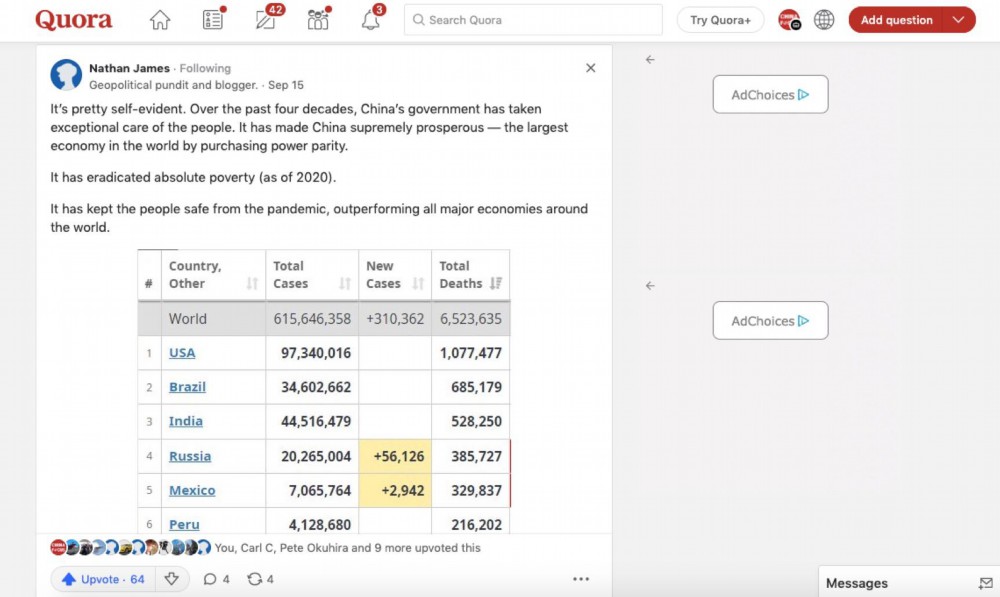Open Answer page with 42 badge
The image size is (1000, 597).
[x=266, y=20]
